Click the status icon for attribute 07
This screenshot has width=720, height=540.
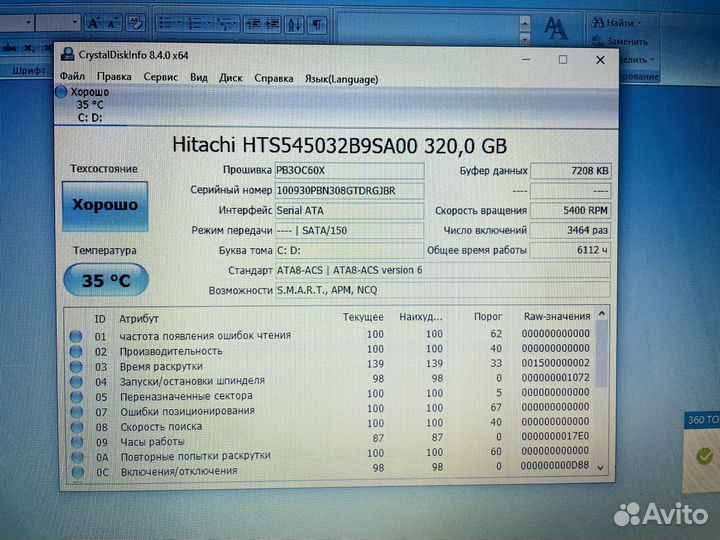[x=77, y=412]
